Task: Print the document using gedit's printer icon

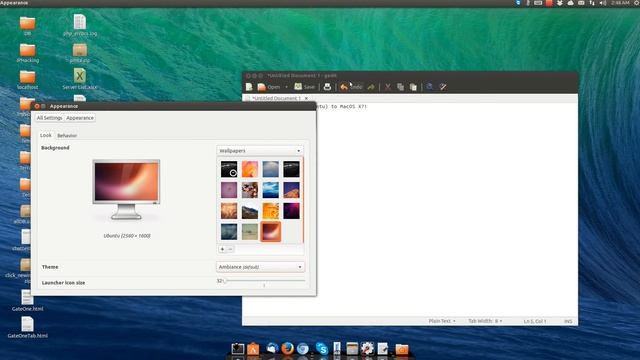Action: [x=327, y=87]
